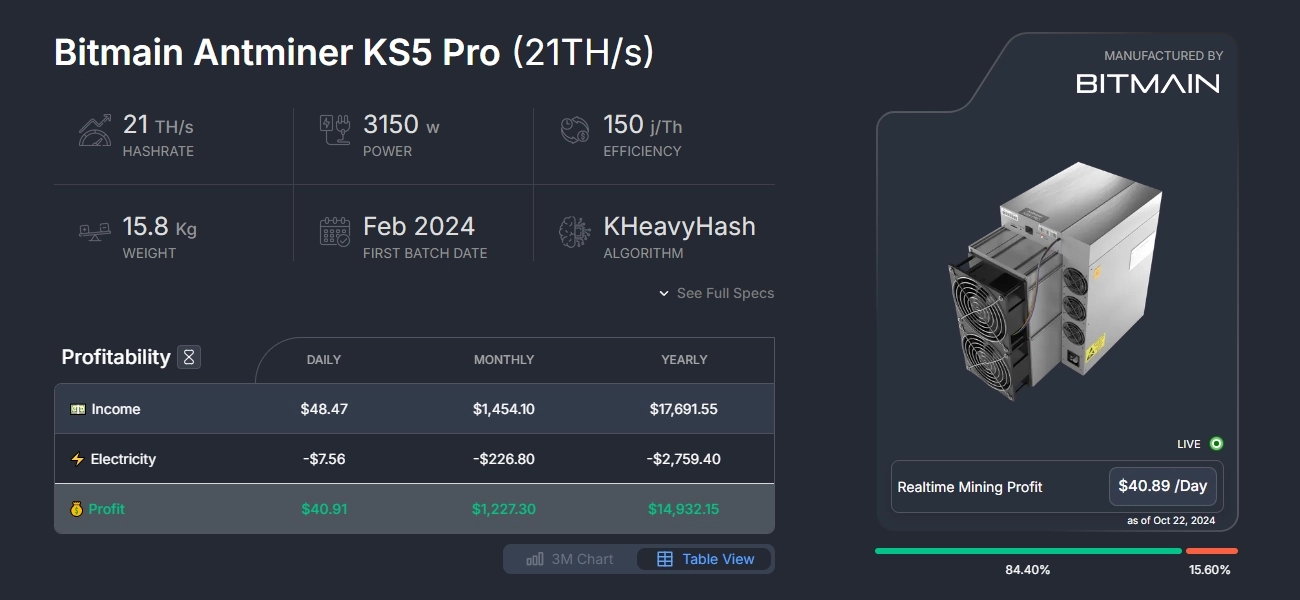Click the $40.89 /Day profit button
Image resolution: width=1300 pixels, height=600 pixels.
[1162, 486]
